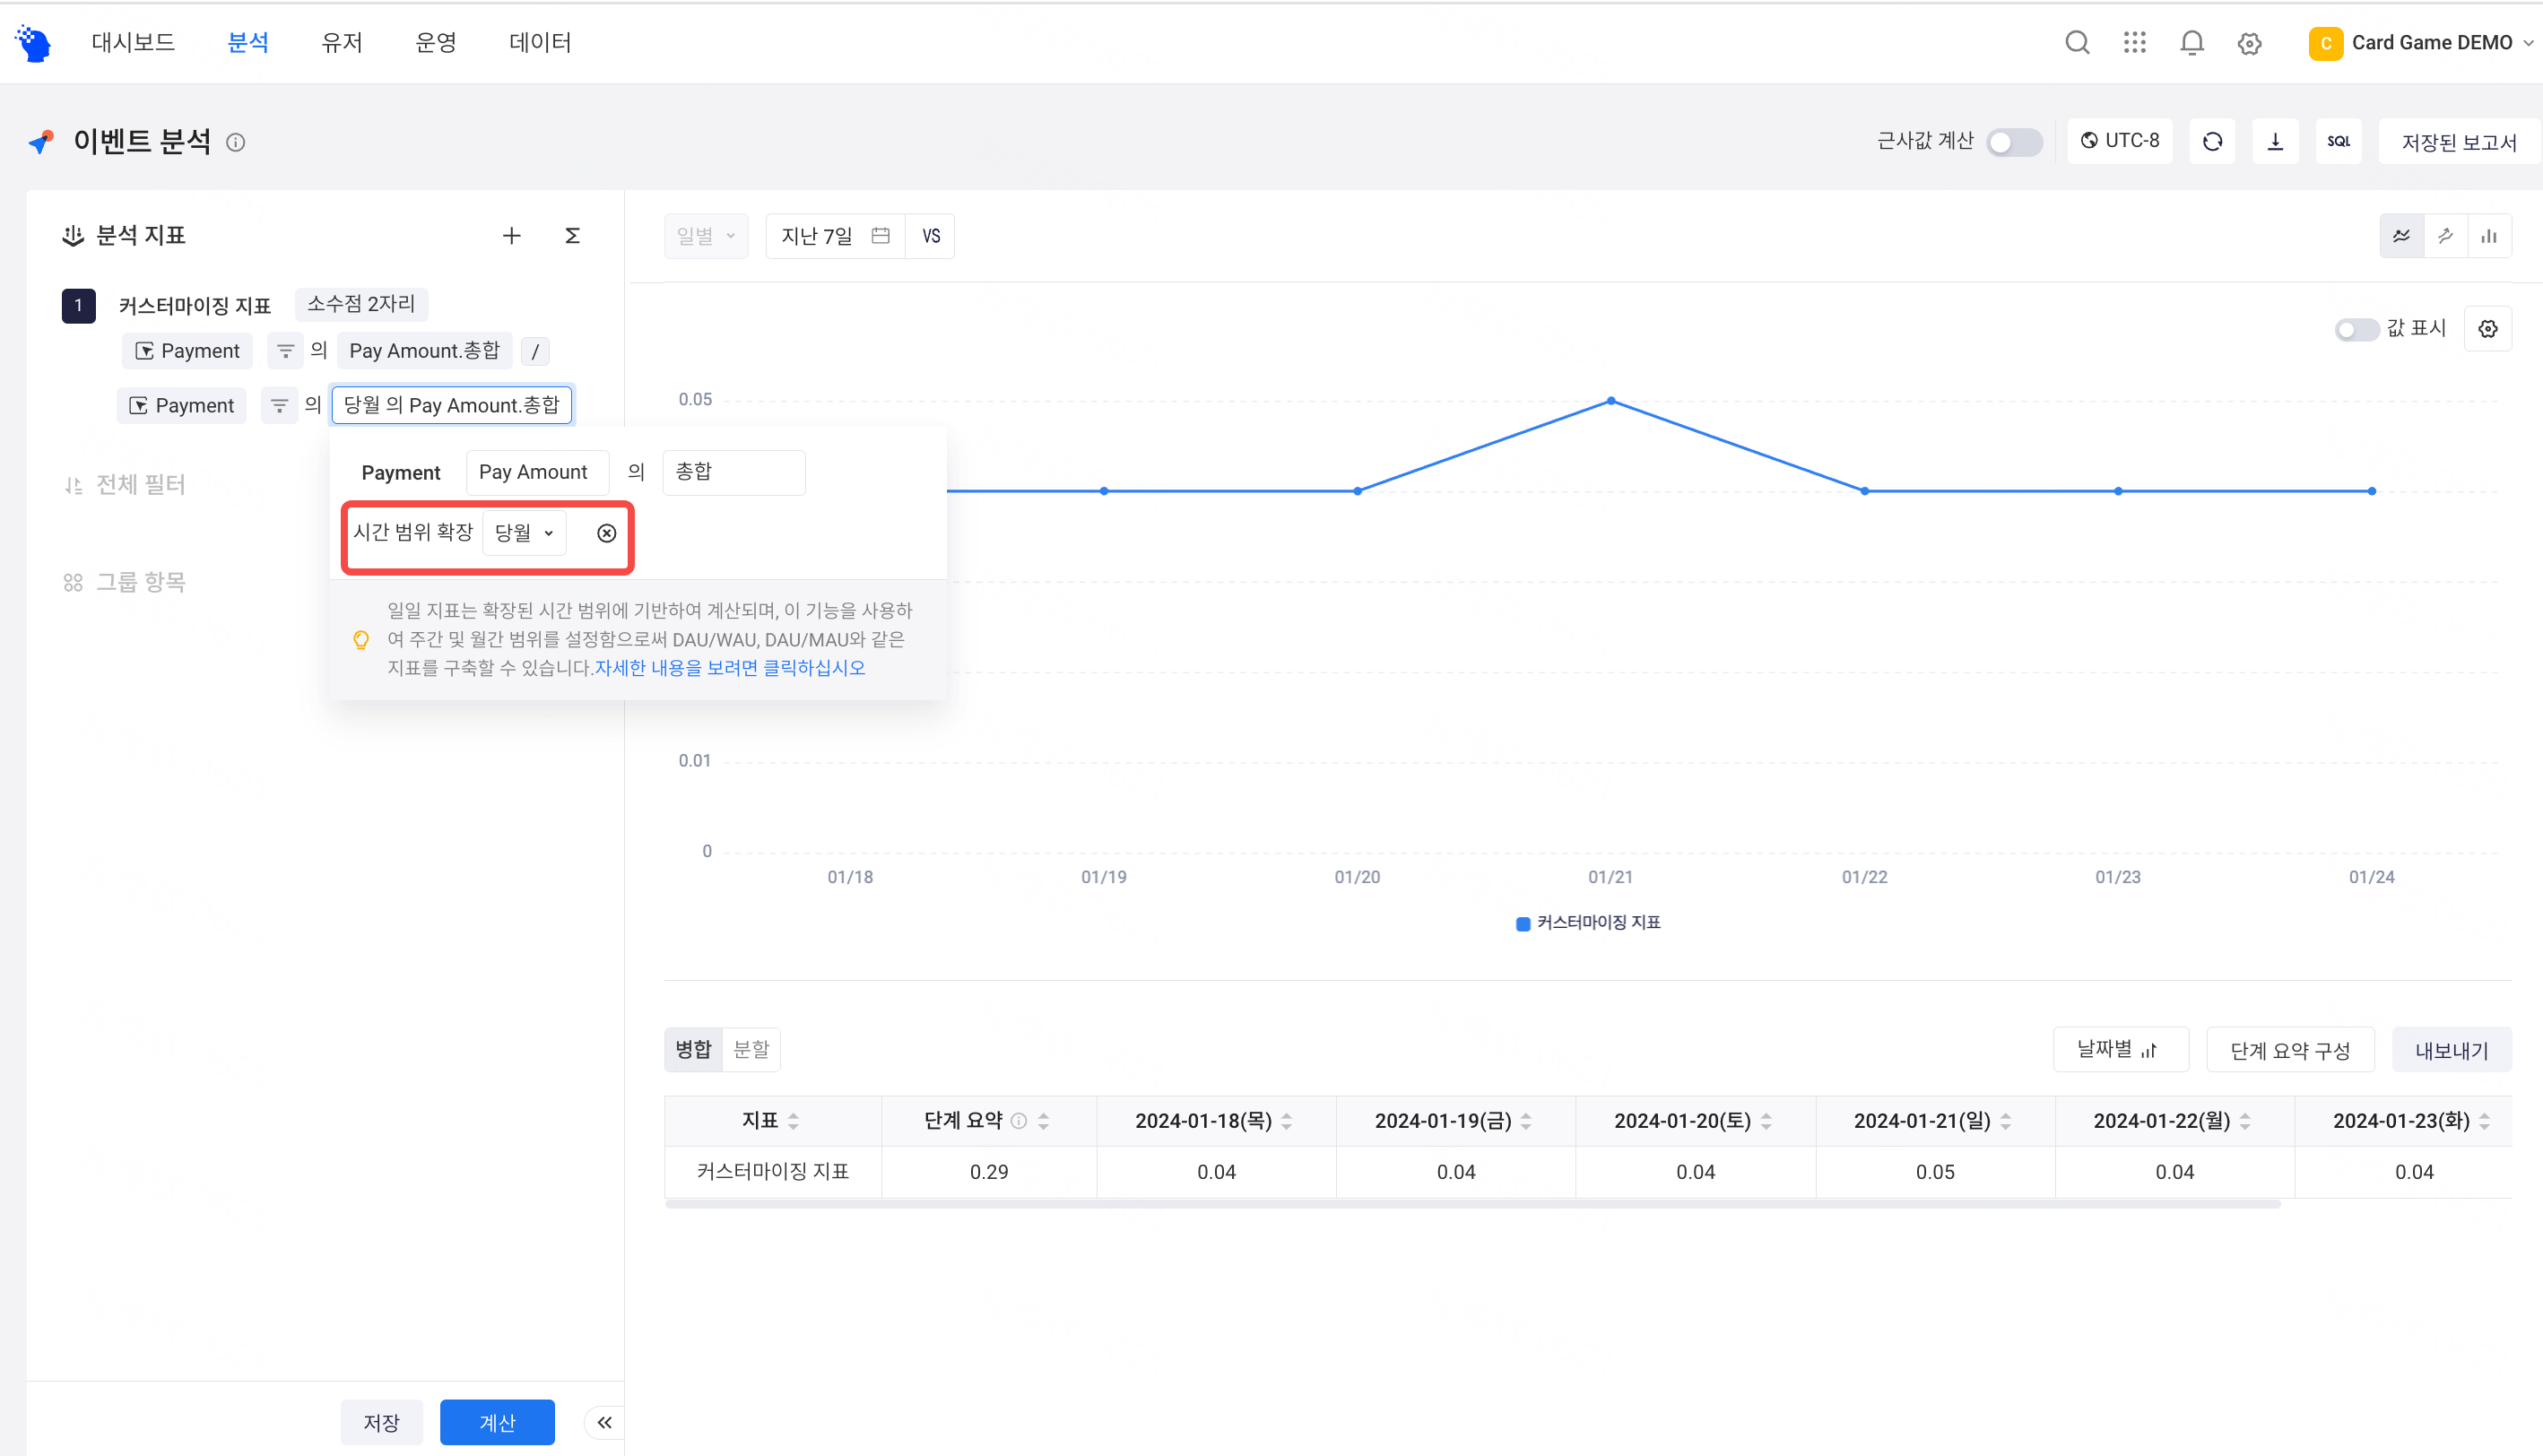The height and width of the screenshot is (1456, 2543).
Task: Sort by 지표 column
Action: point(793,1121)
